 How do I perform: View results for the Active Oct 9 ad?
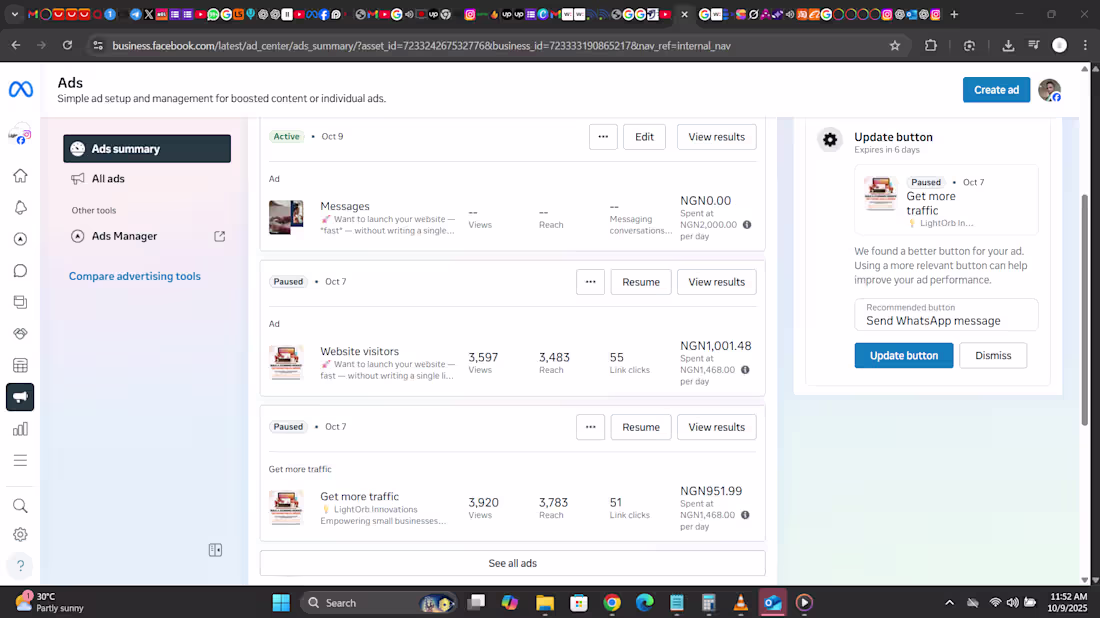pyautogui.click(x=716, y=137)
